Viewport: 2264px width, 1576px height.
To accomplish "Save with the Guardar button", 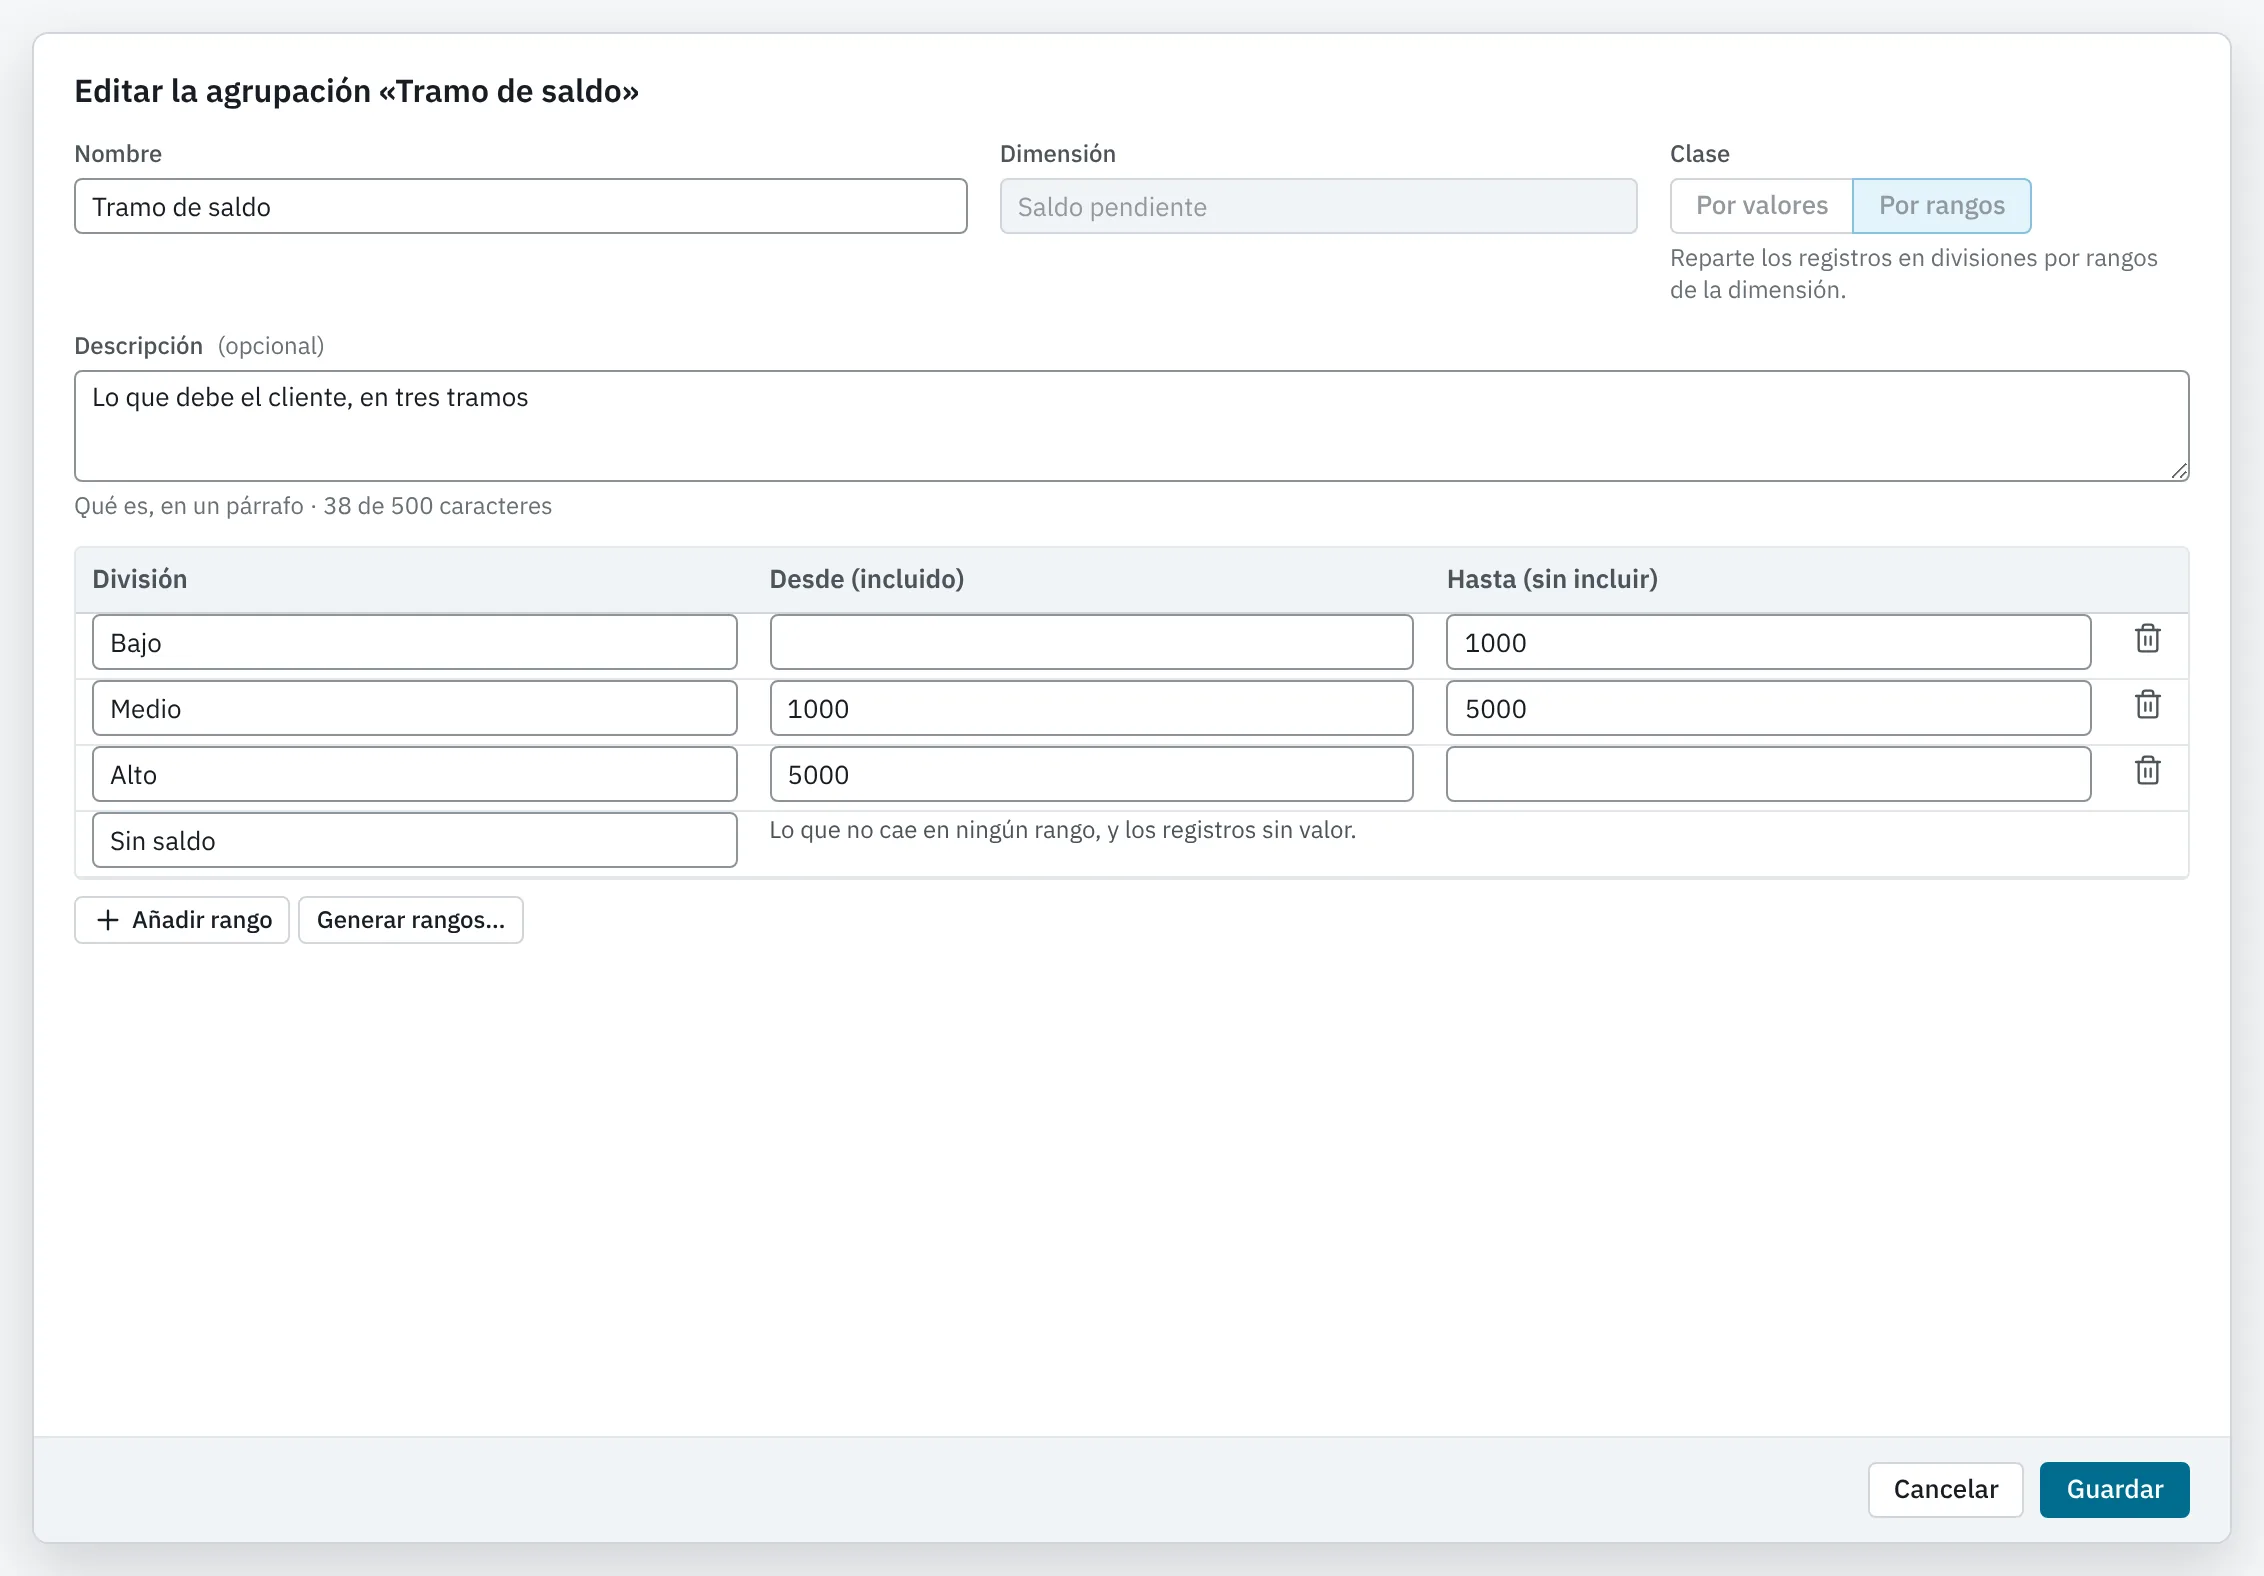I will tap(2114, 1490).
